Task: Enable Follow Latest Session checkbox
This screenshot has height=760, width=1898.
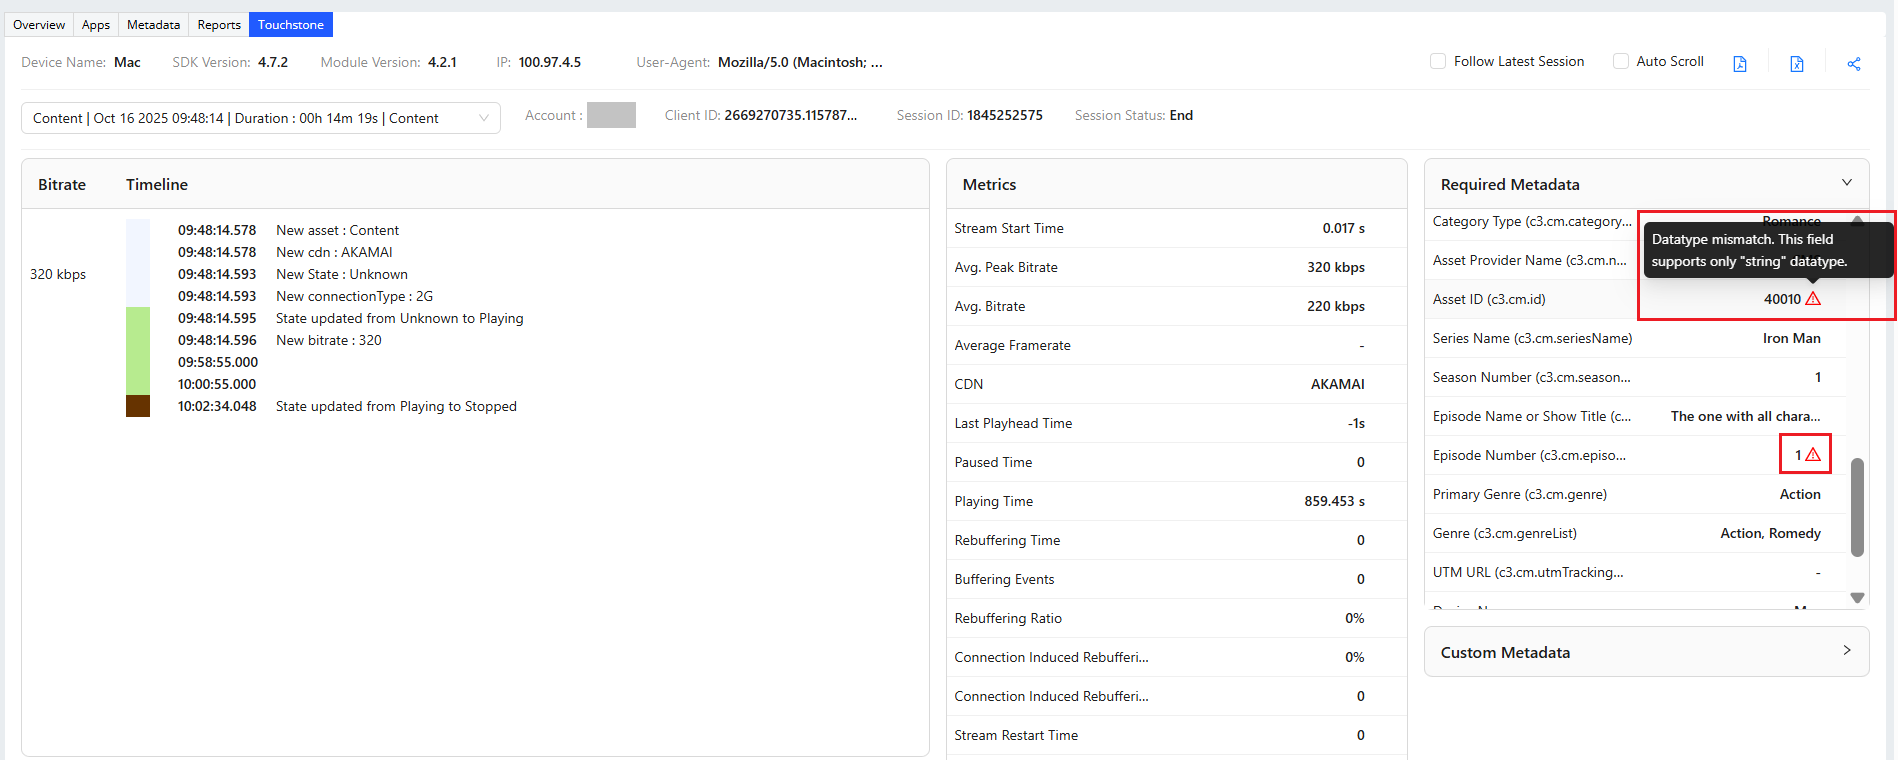Action: 1438,61
